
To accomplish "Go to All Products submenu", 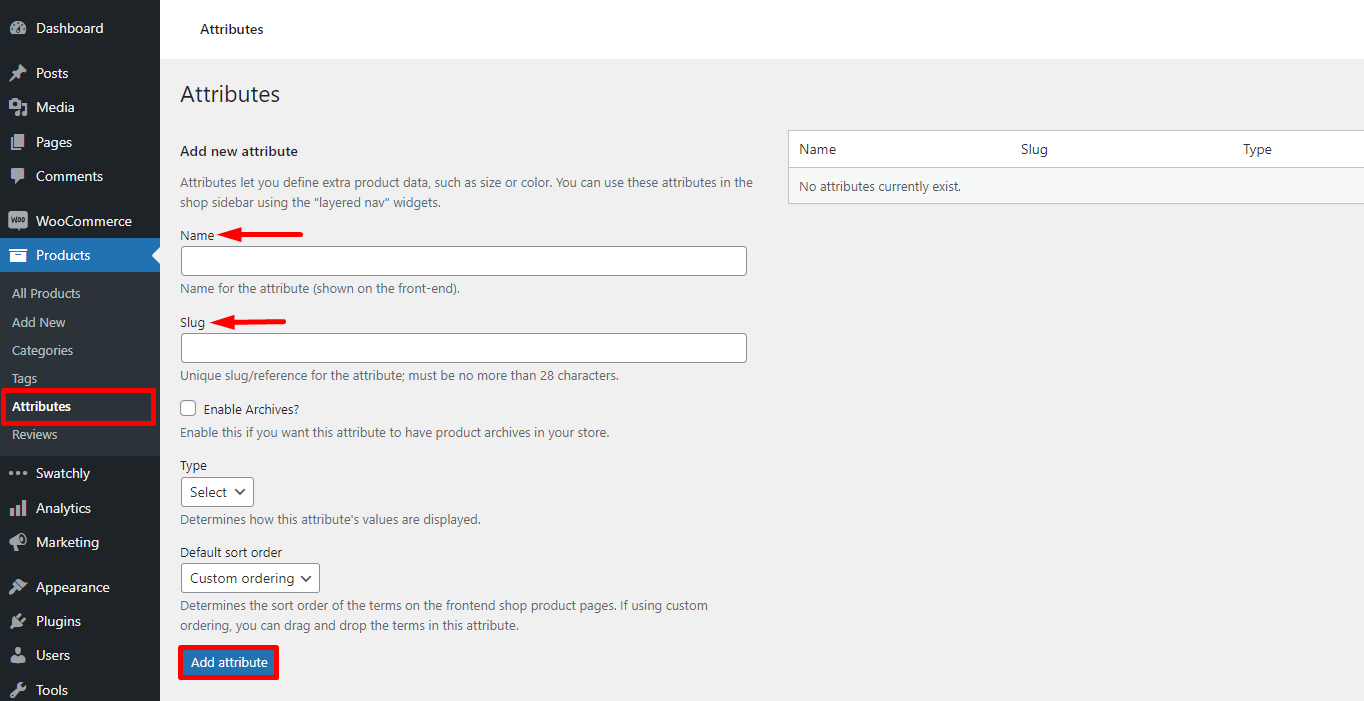I will (x=46, y=293).
